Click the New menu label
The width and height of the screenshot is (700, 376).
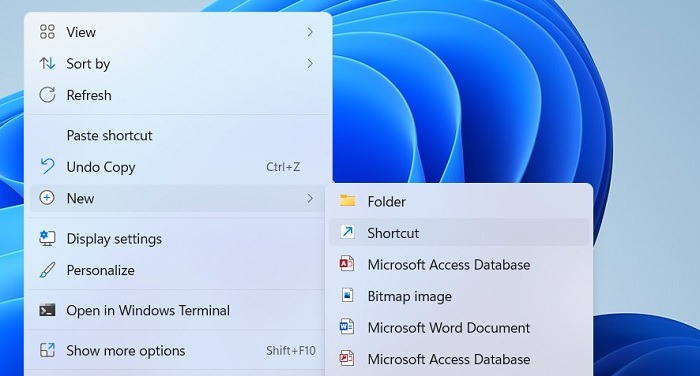point(80,198)
